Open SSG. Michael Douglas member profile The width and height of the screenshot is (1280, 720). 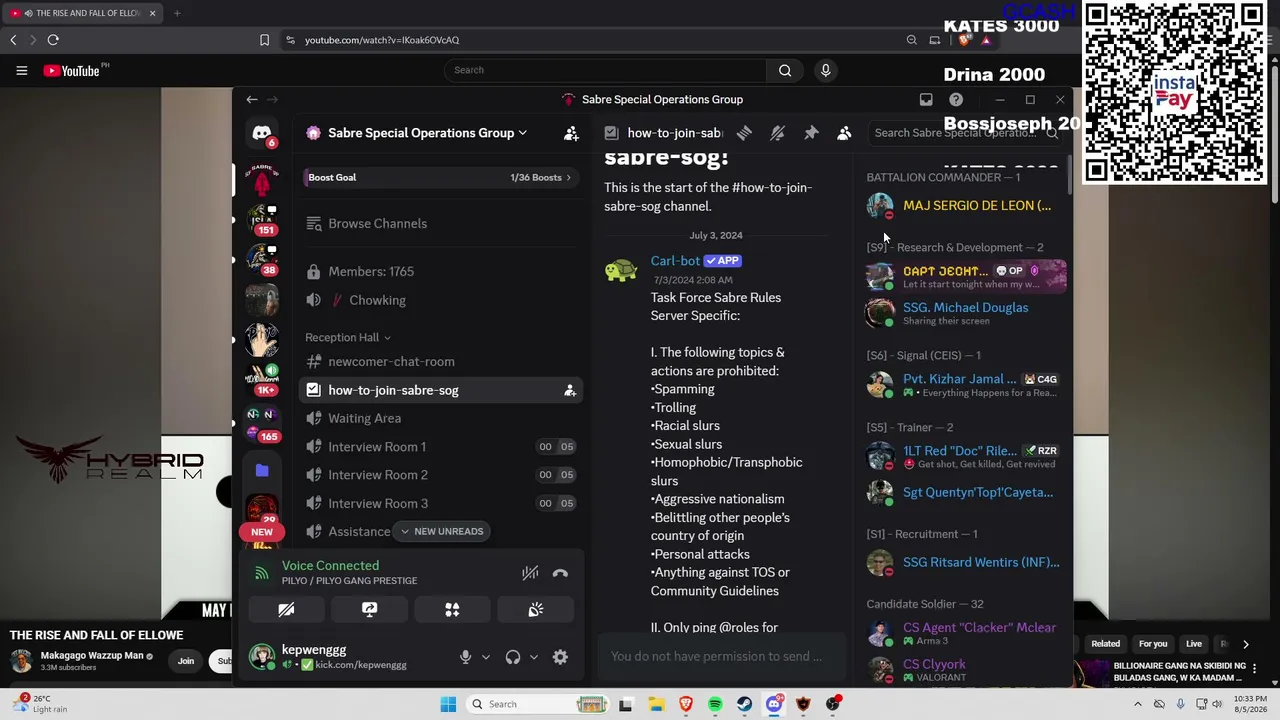[965, 313]
